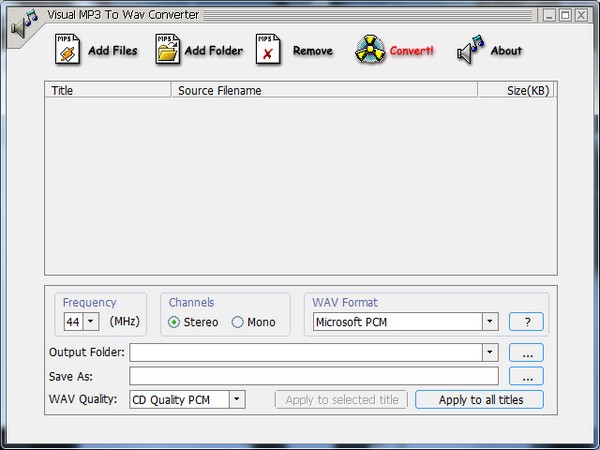Click the Size(KB) column header
This screenshot has height=450, width=600.
pos(530,90)
